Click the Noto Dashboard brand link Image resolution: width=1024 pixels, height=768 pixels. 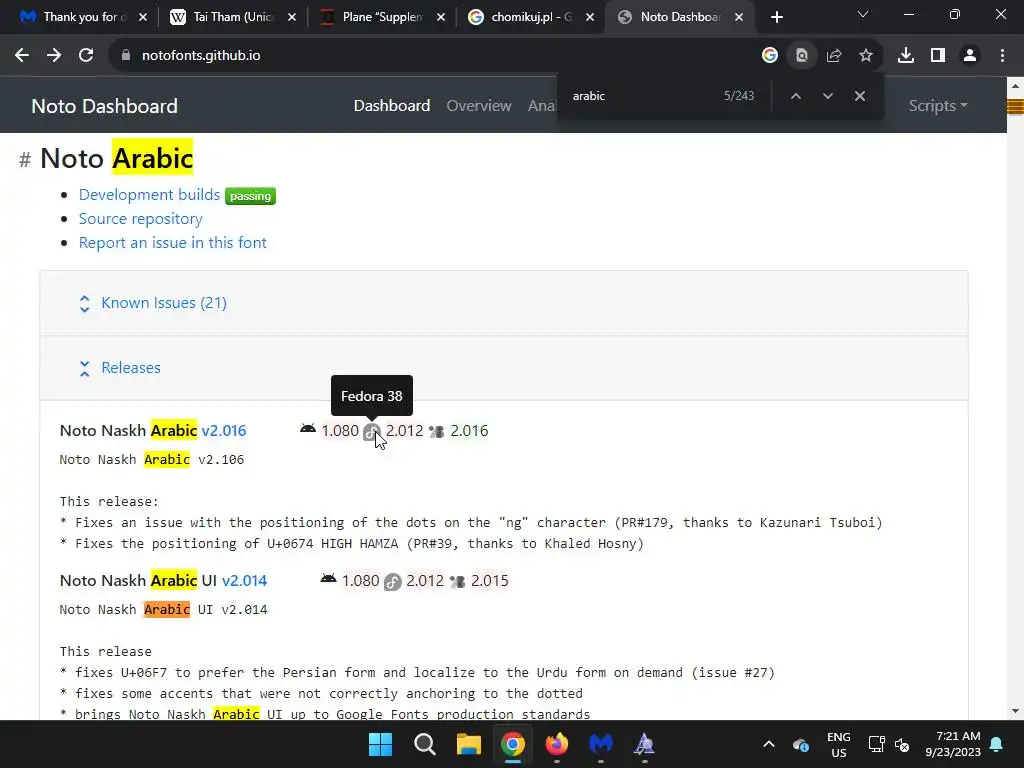(104, 106)
